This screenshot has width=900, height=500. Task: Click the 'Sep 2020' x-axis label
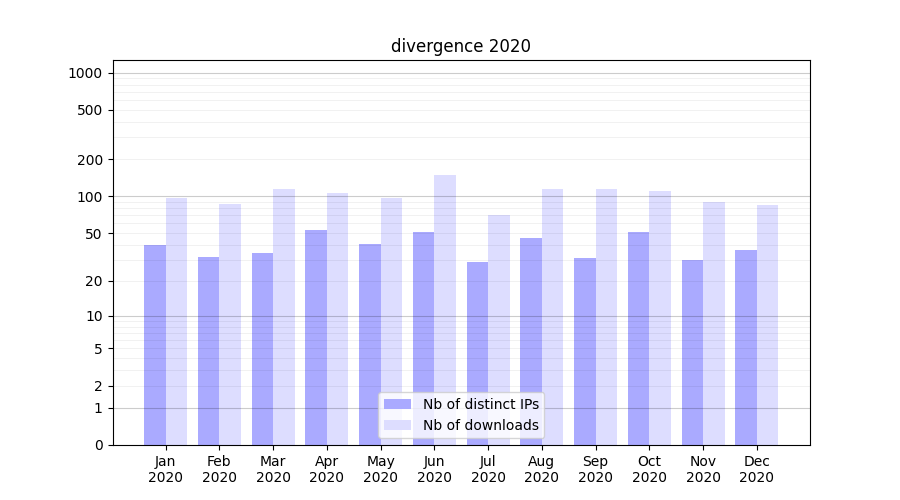coord(595,469)
